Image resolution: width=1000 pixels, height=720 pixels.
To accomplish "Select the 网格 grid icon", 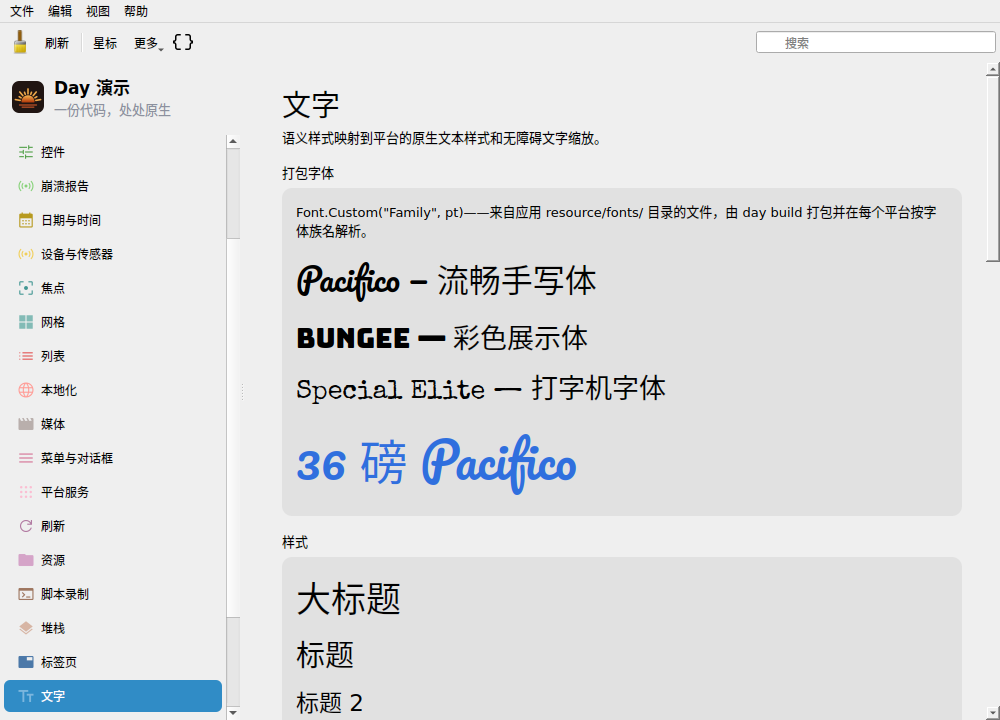I will coord(26,322).
